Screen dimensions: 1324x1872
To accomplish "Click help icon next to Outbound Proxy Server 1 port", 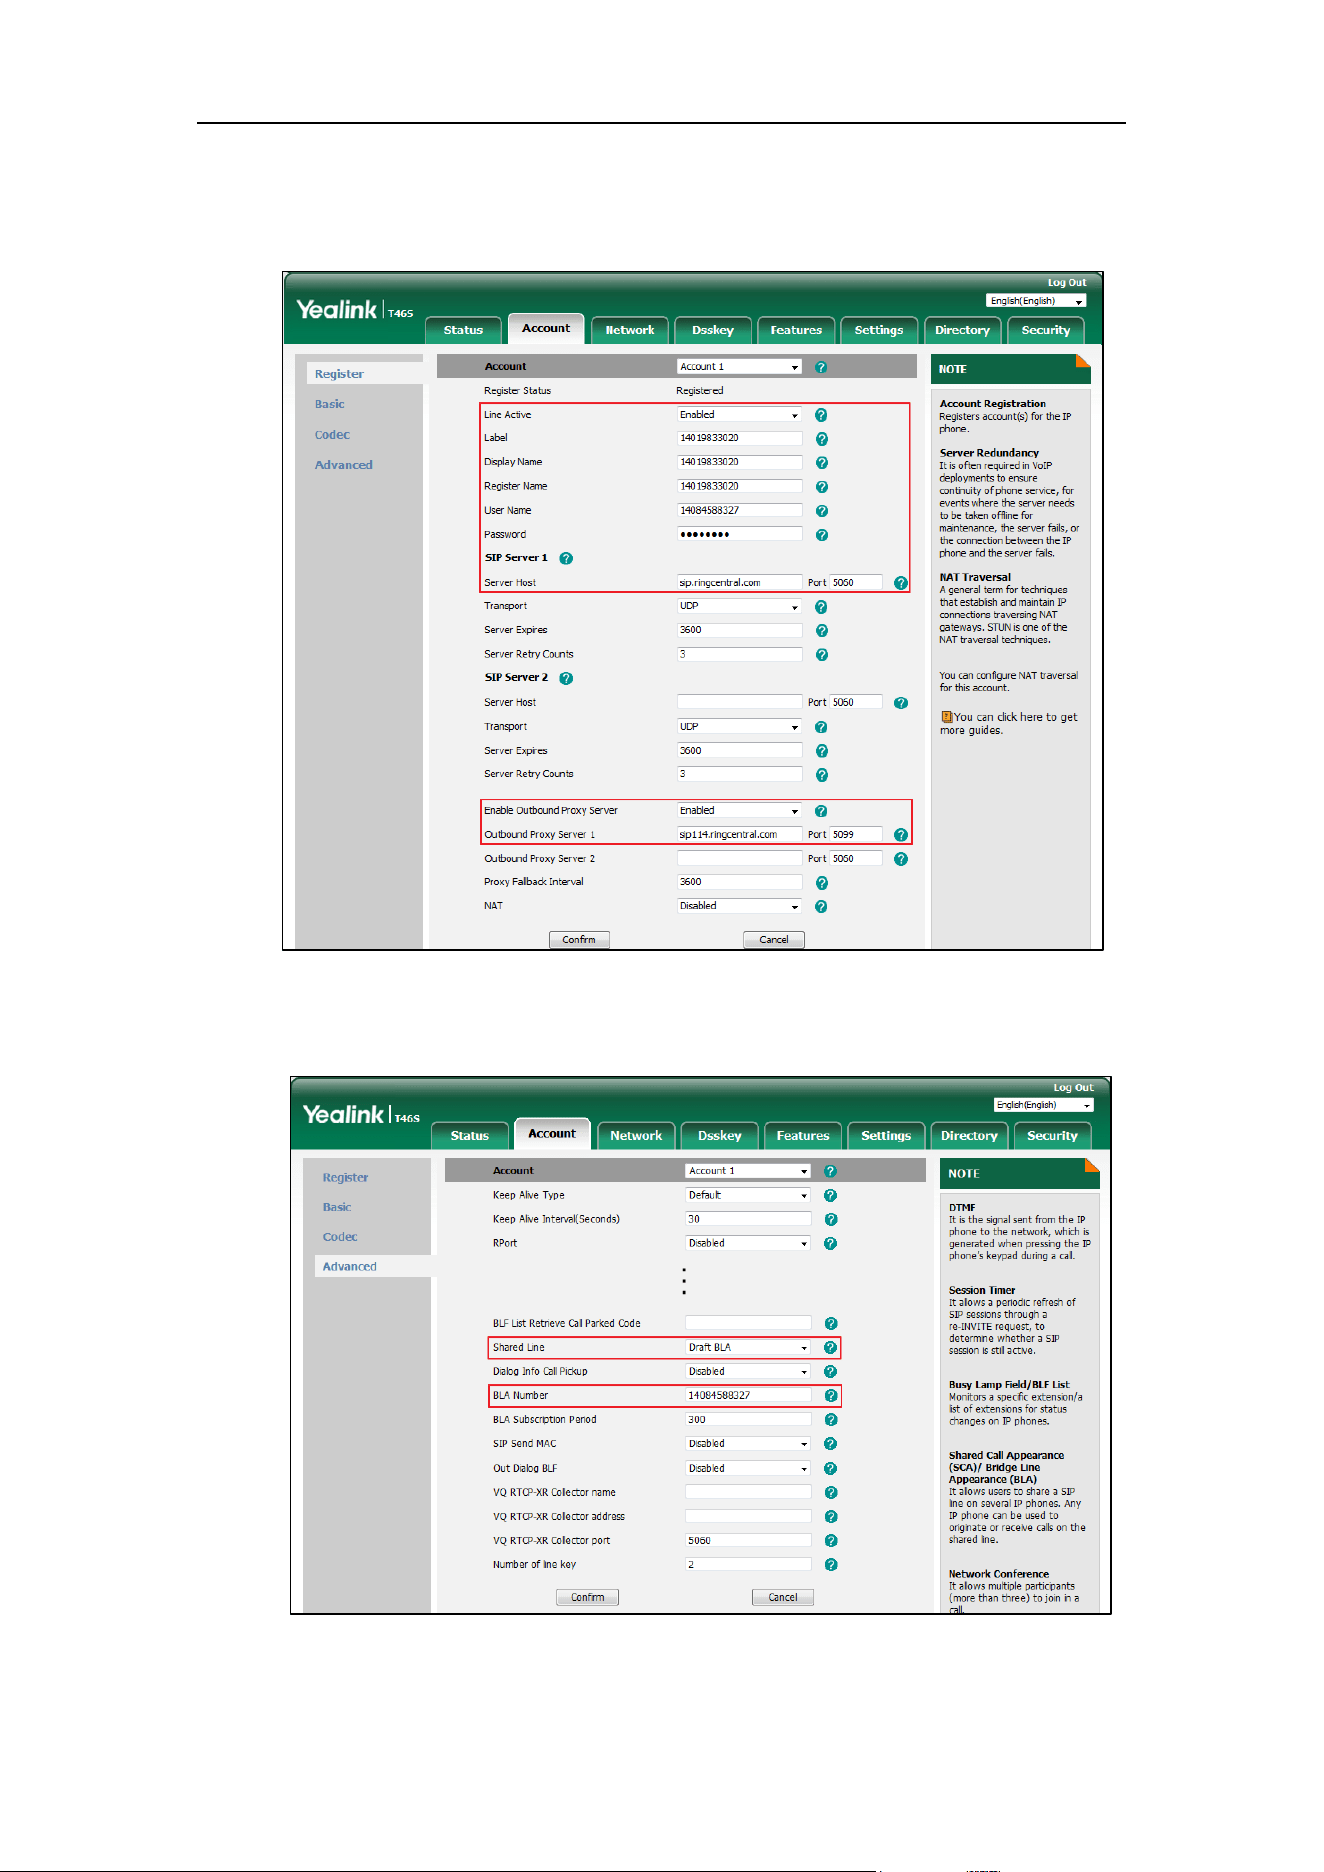I will [901, 835].
